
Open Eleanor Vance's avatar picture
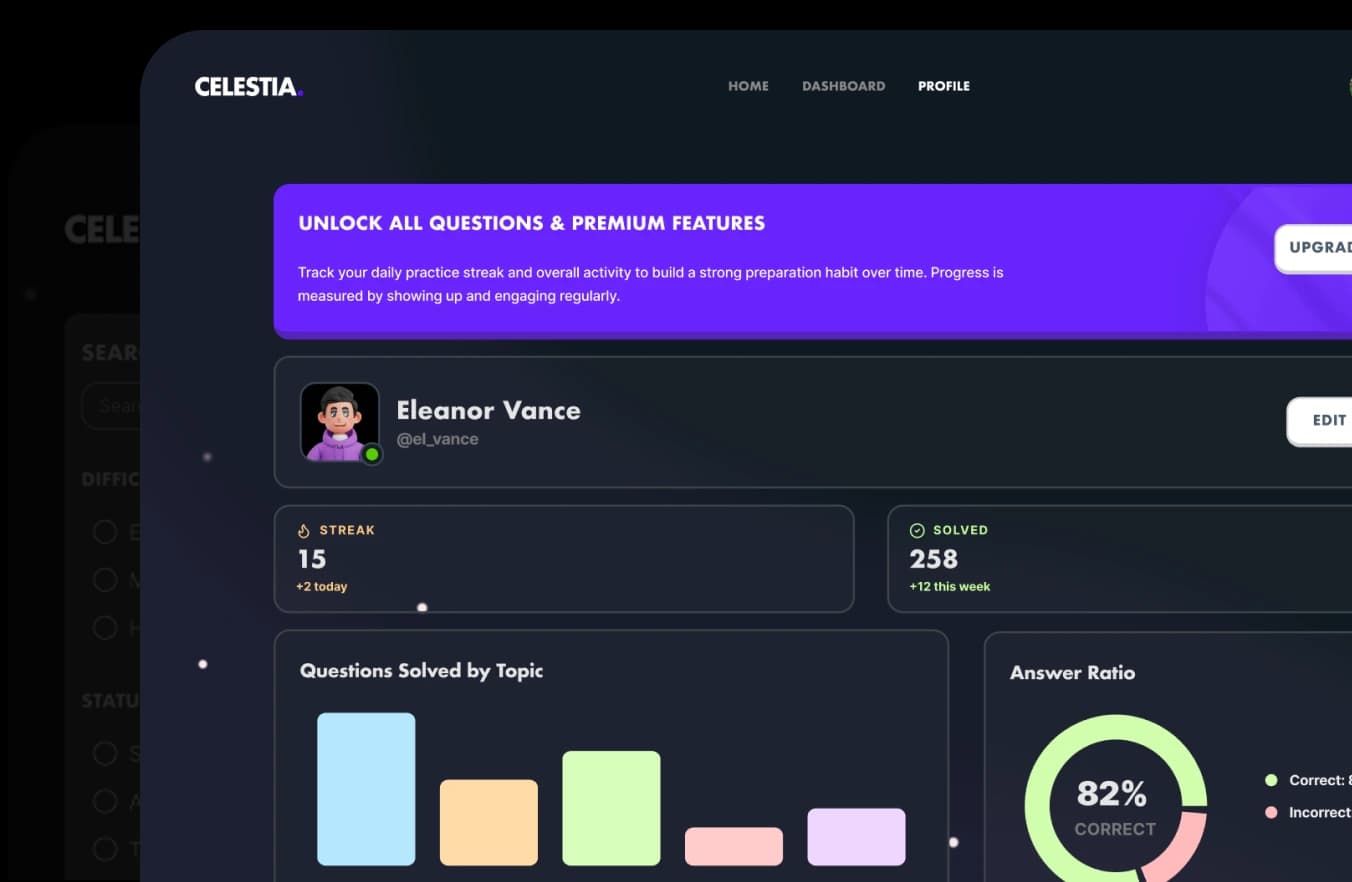pyautogui.click(x=339, y=422)
